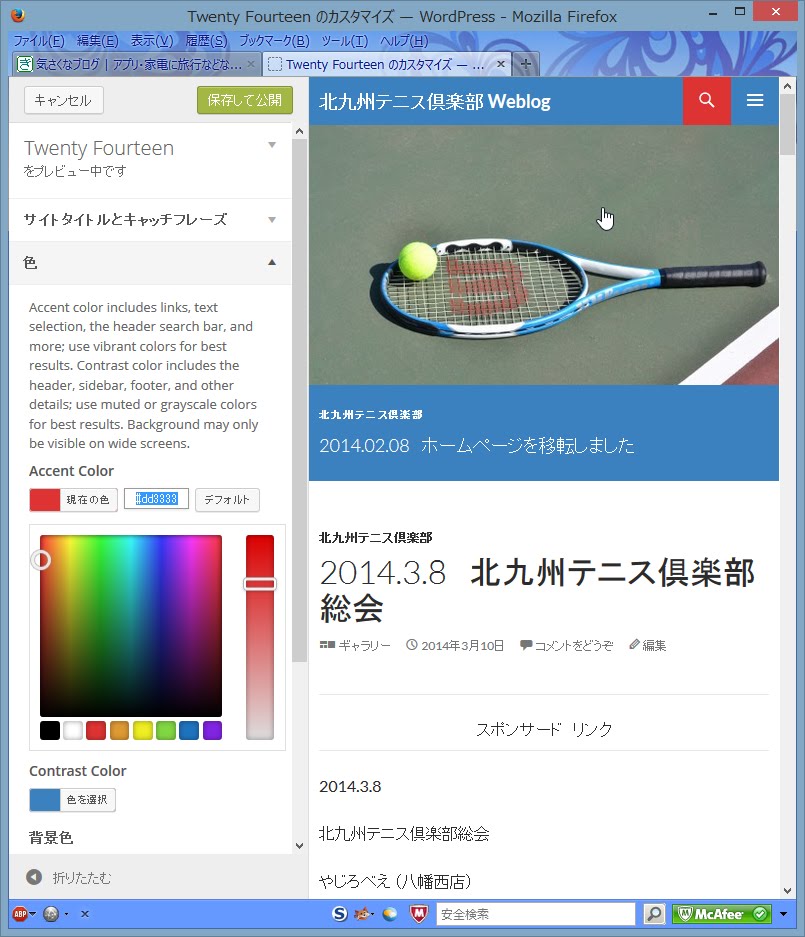
Task: Click the blue S icon in bottom toolbar
Action: click(339, 914)
